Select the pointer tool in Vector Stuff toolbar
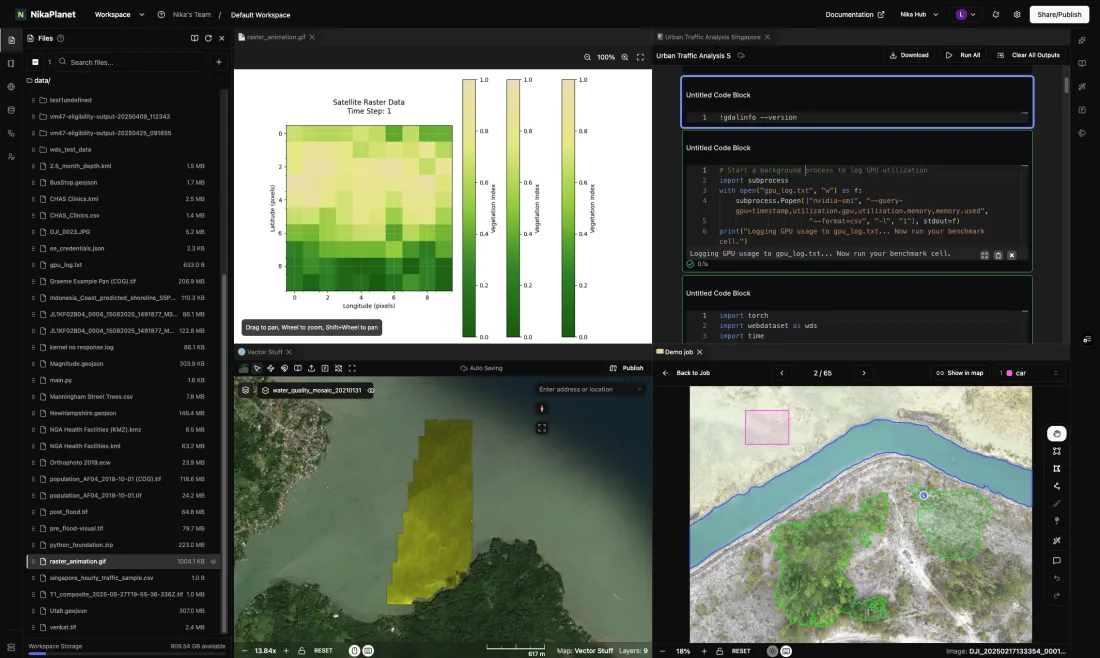Viewport: 1100px width, 658px height. pos(257,368)
